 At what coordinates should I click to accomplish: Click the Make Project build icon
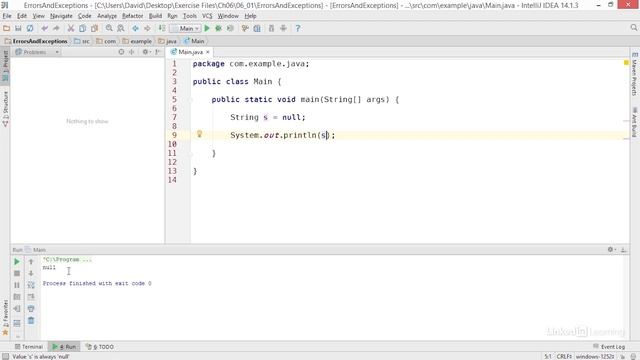click(x=162, y=28)
